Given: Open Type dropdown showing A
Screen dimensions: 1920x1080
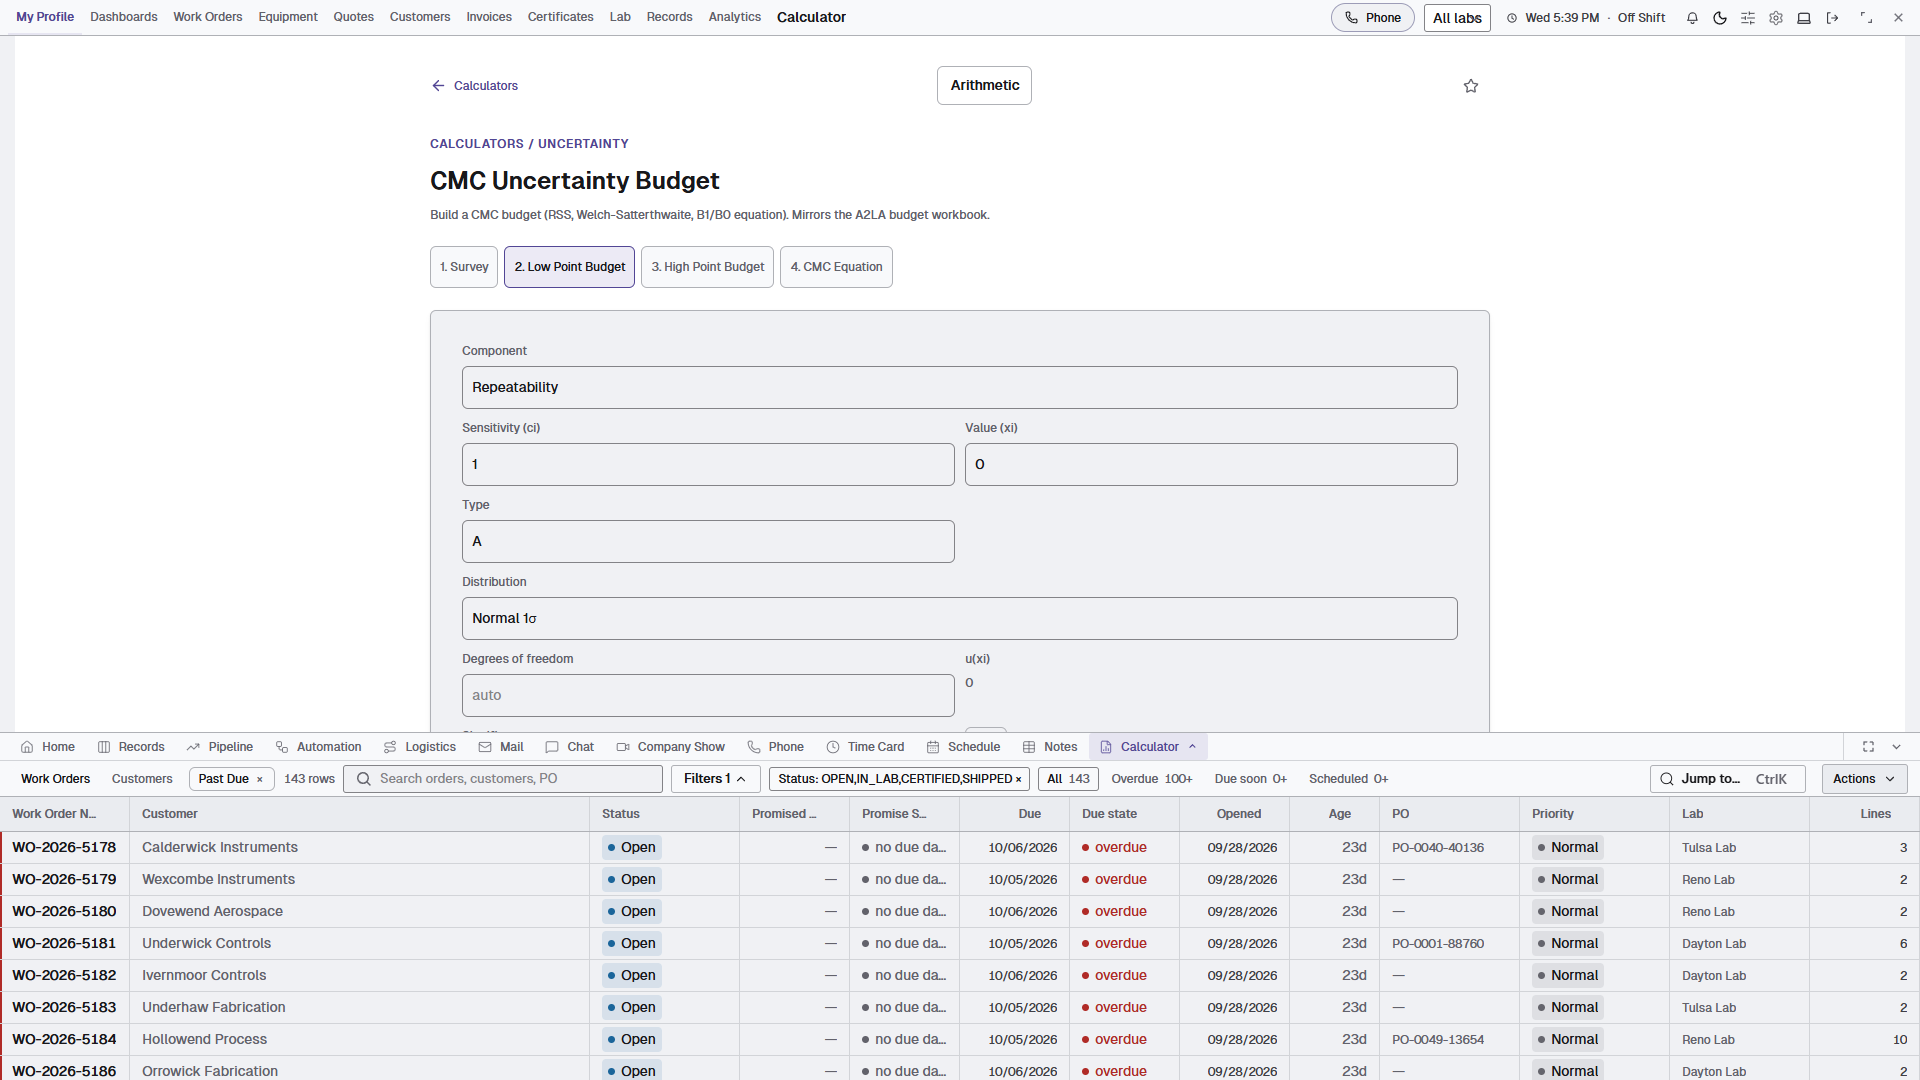Looking at the screenshot, I should [x=708, y=542].
